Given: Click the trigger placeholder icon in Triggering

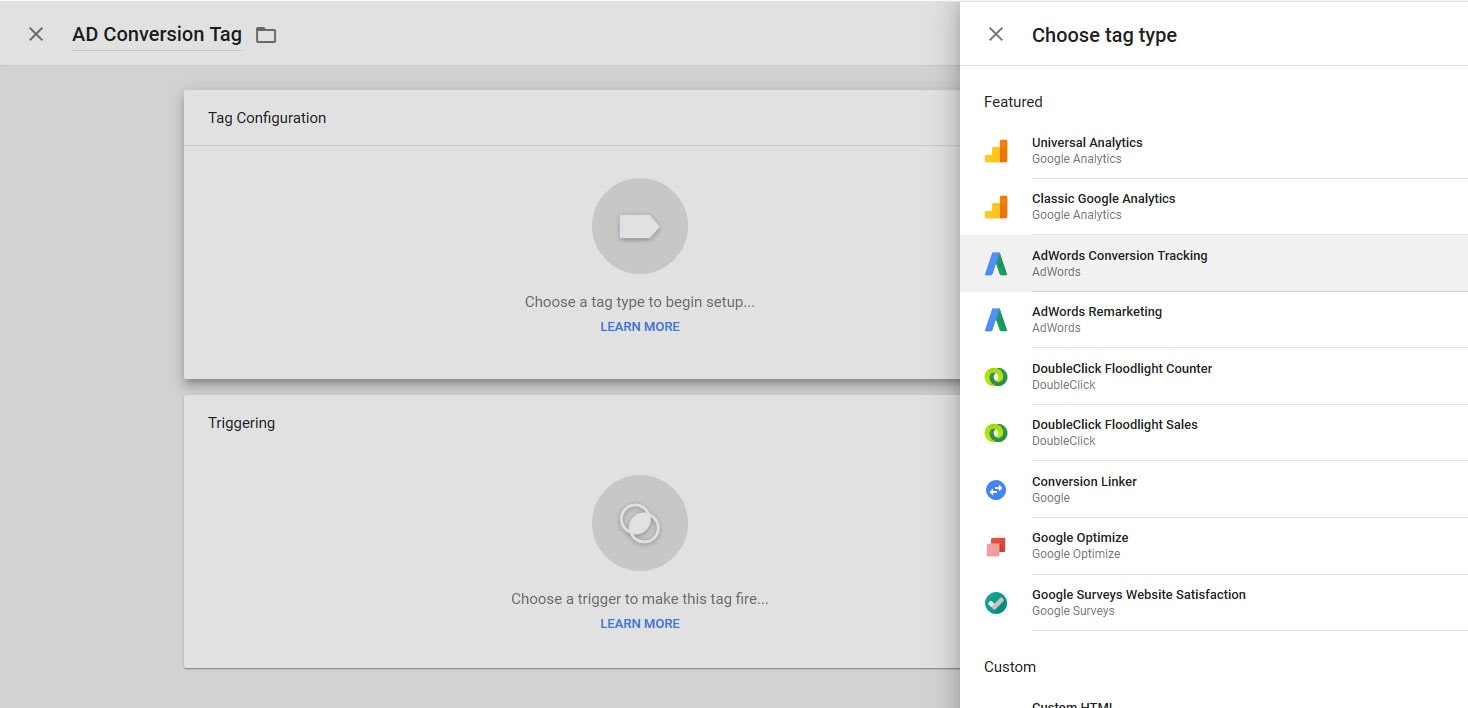Looking at the screenshot, I should click(640, 523).
